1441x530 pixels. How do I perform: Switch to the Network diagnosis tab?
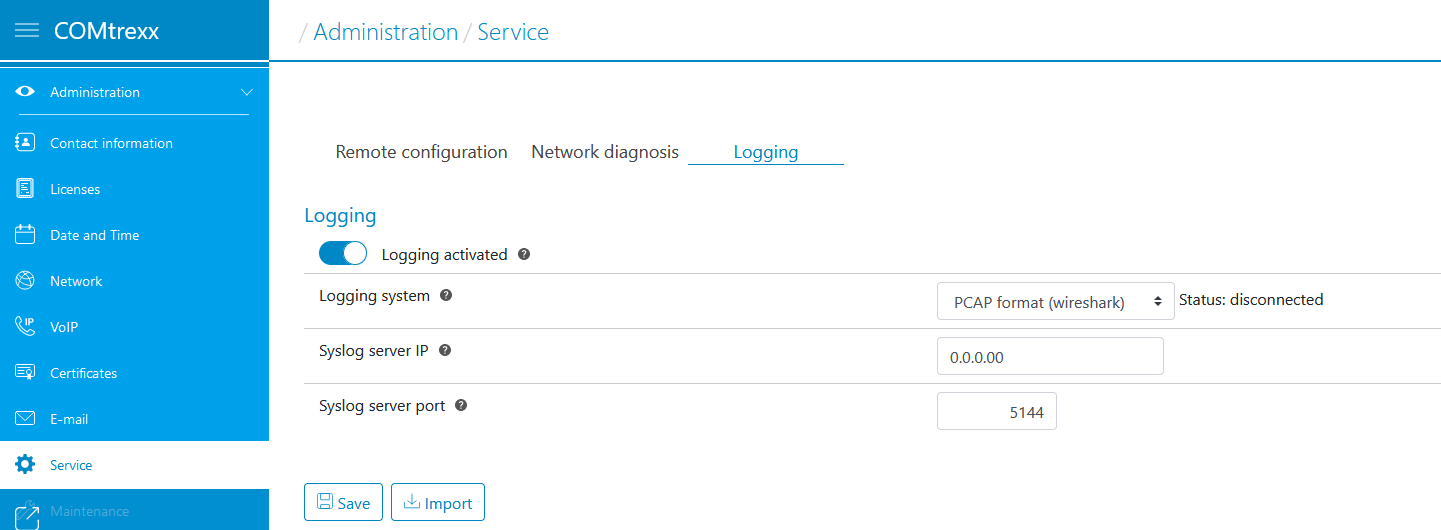coord(605,152)
